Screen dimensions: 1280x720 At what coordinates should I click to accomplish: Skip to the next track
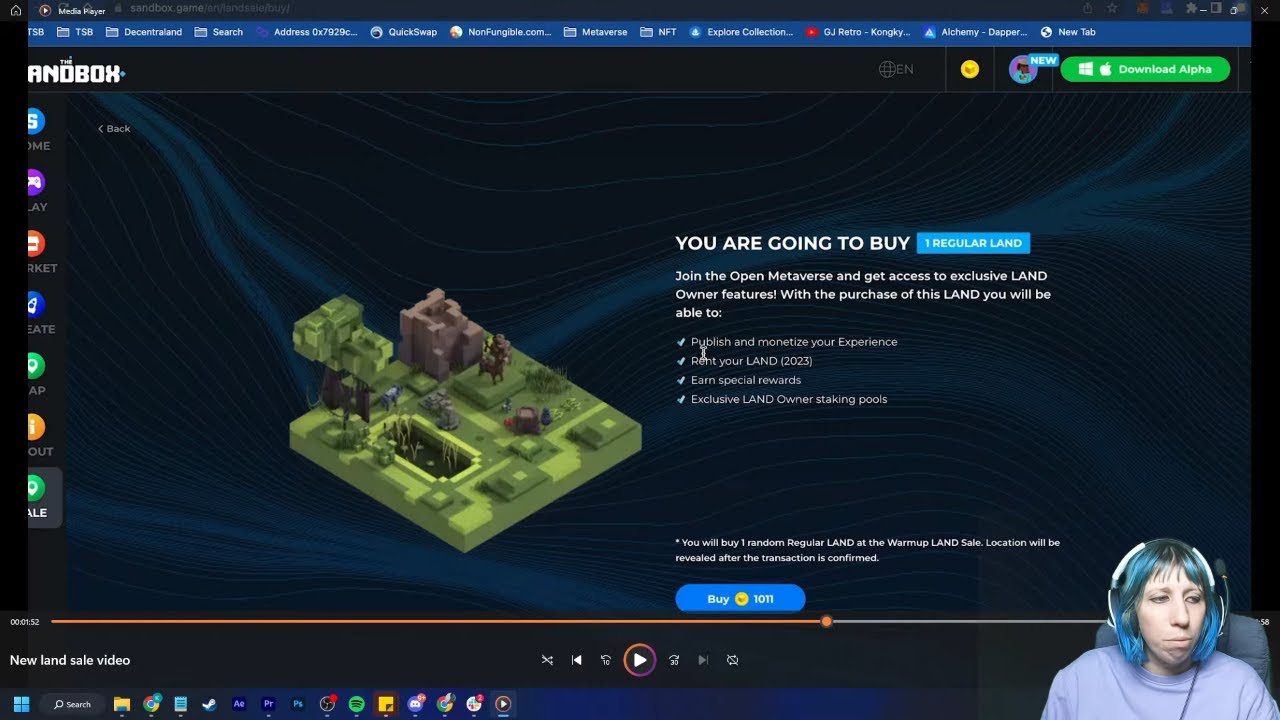(x=703, y=660)
